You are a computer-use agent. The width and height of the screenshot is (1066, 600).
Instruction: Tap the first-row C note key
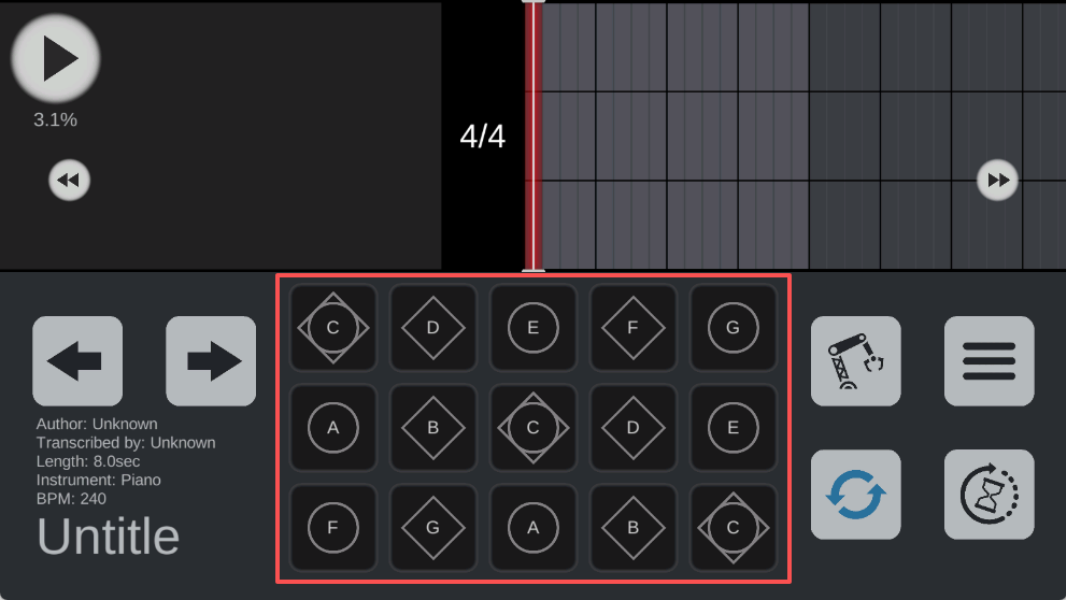(333, 328)
